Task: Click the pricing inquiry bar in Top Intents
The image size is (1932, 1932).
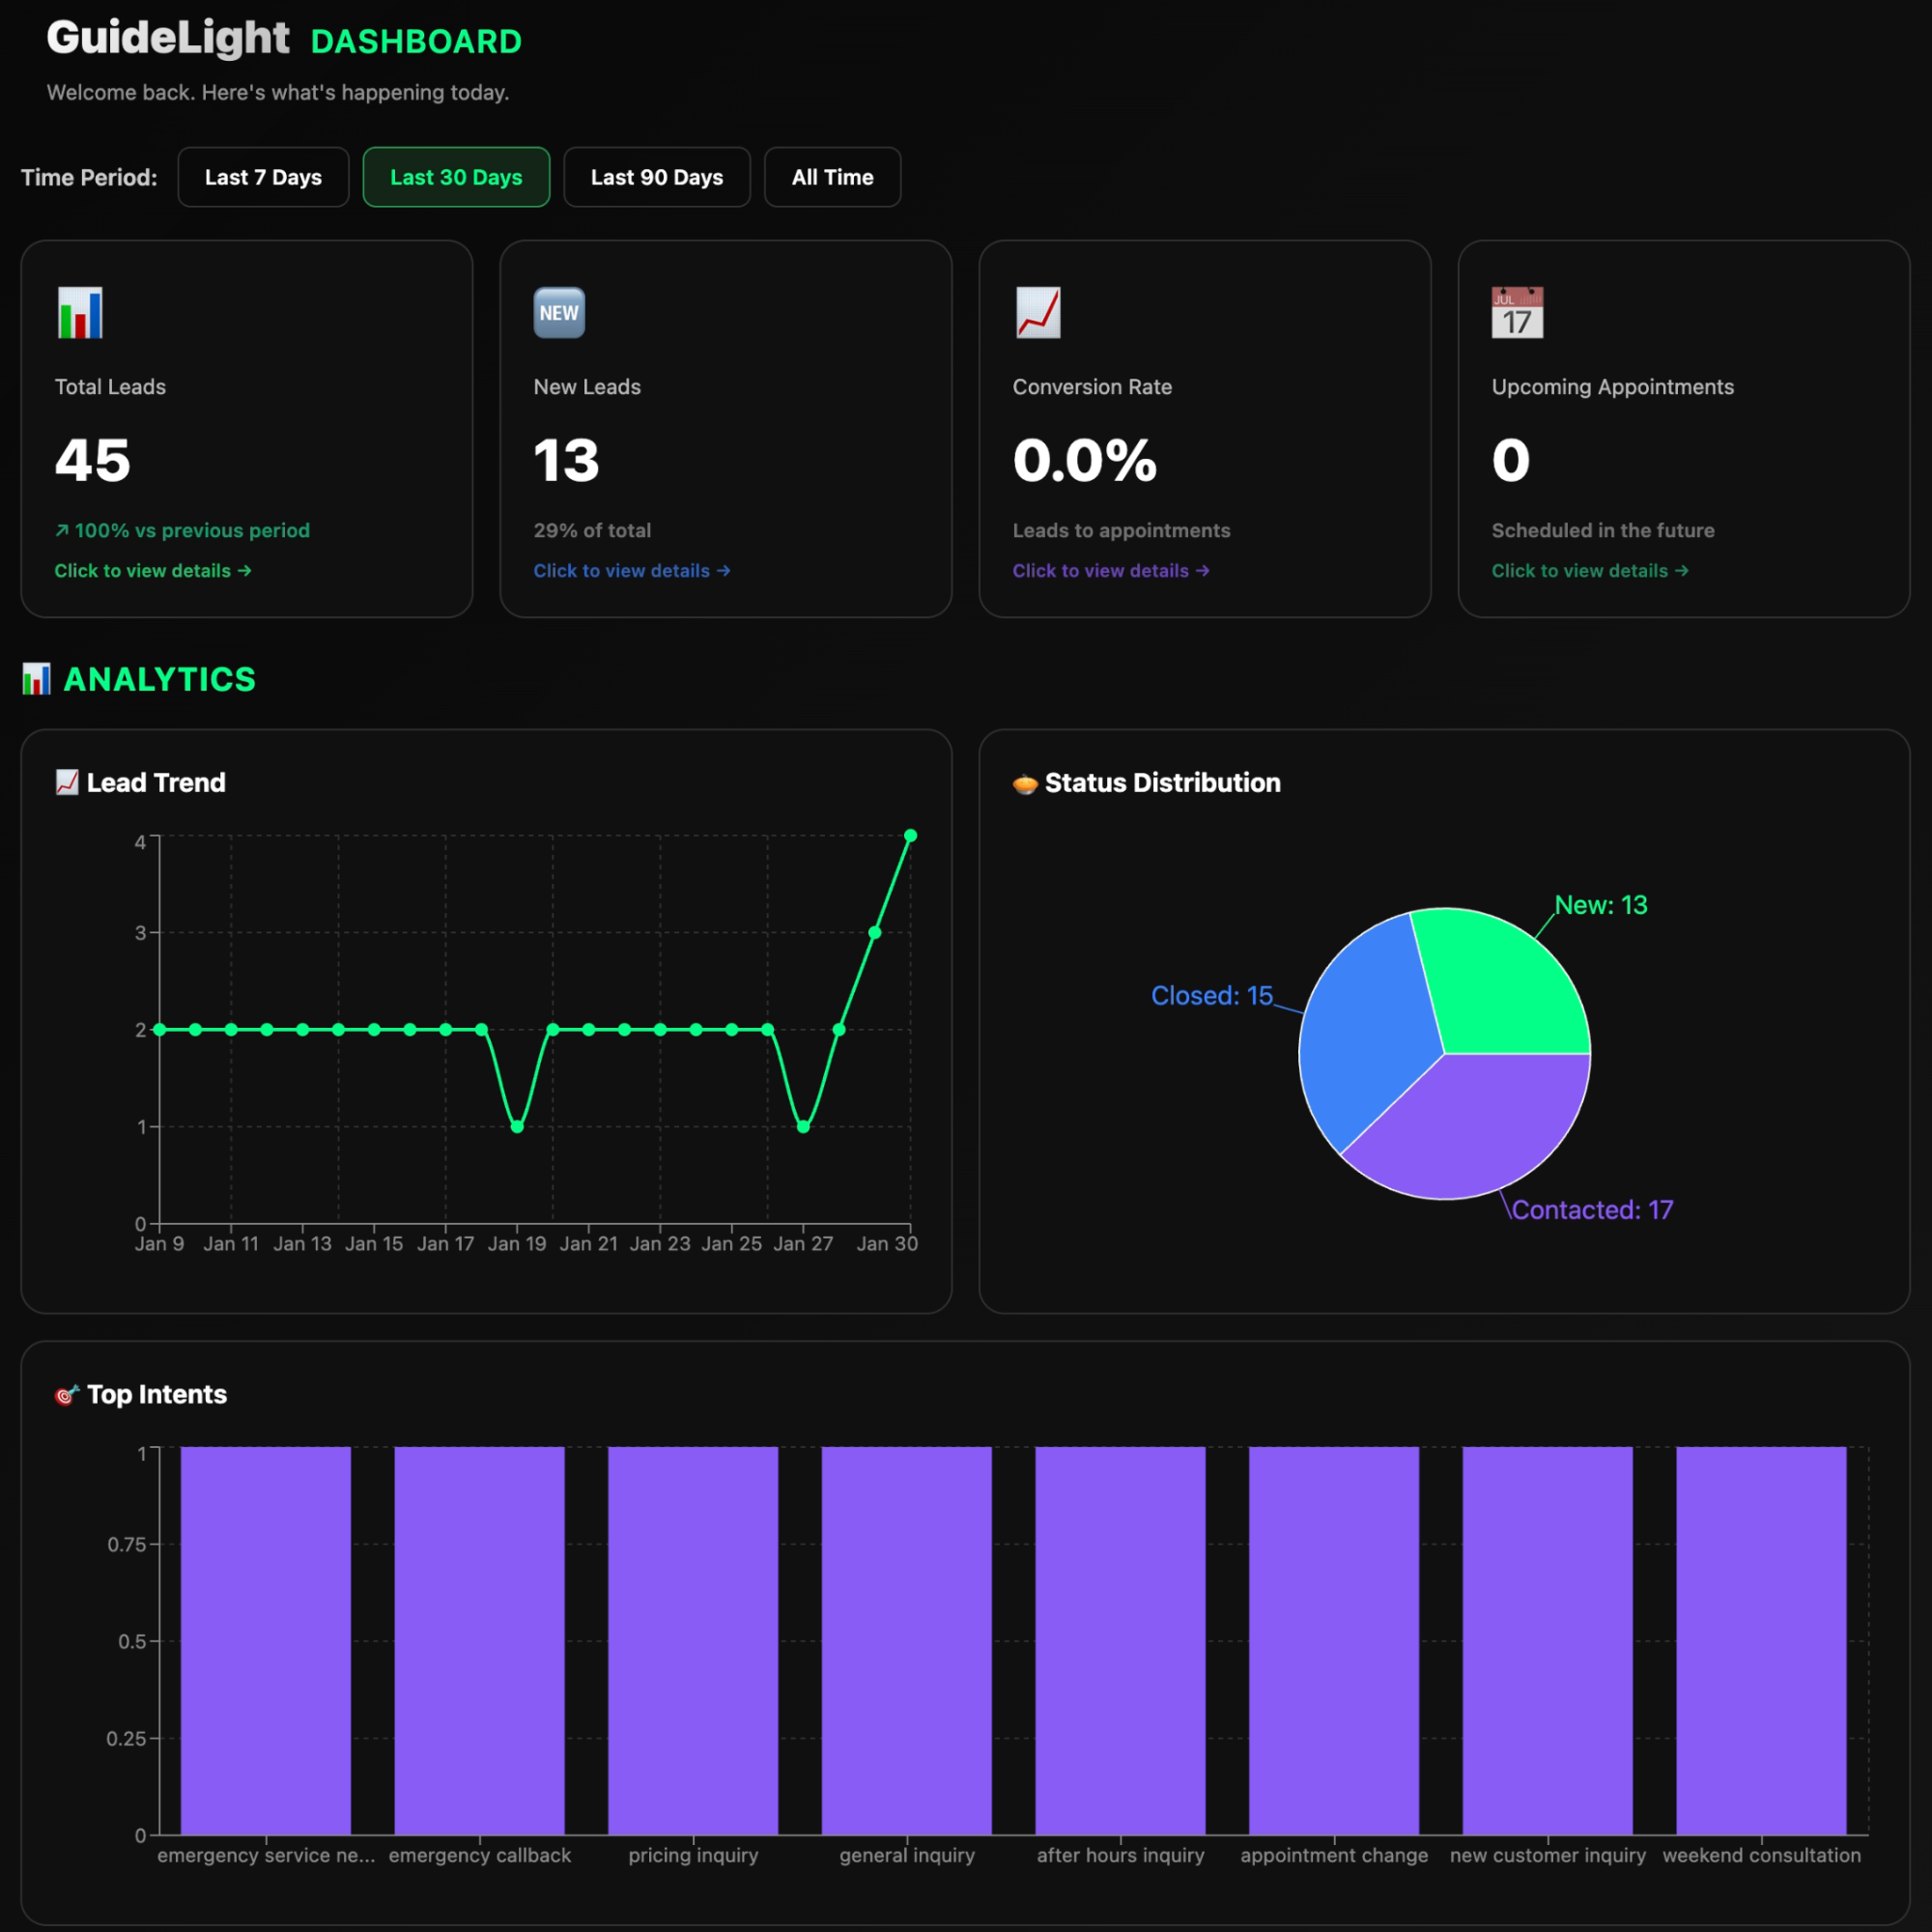Action: pos(693,1650)
